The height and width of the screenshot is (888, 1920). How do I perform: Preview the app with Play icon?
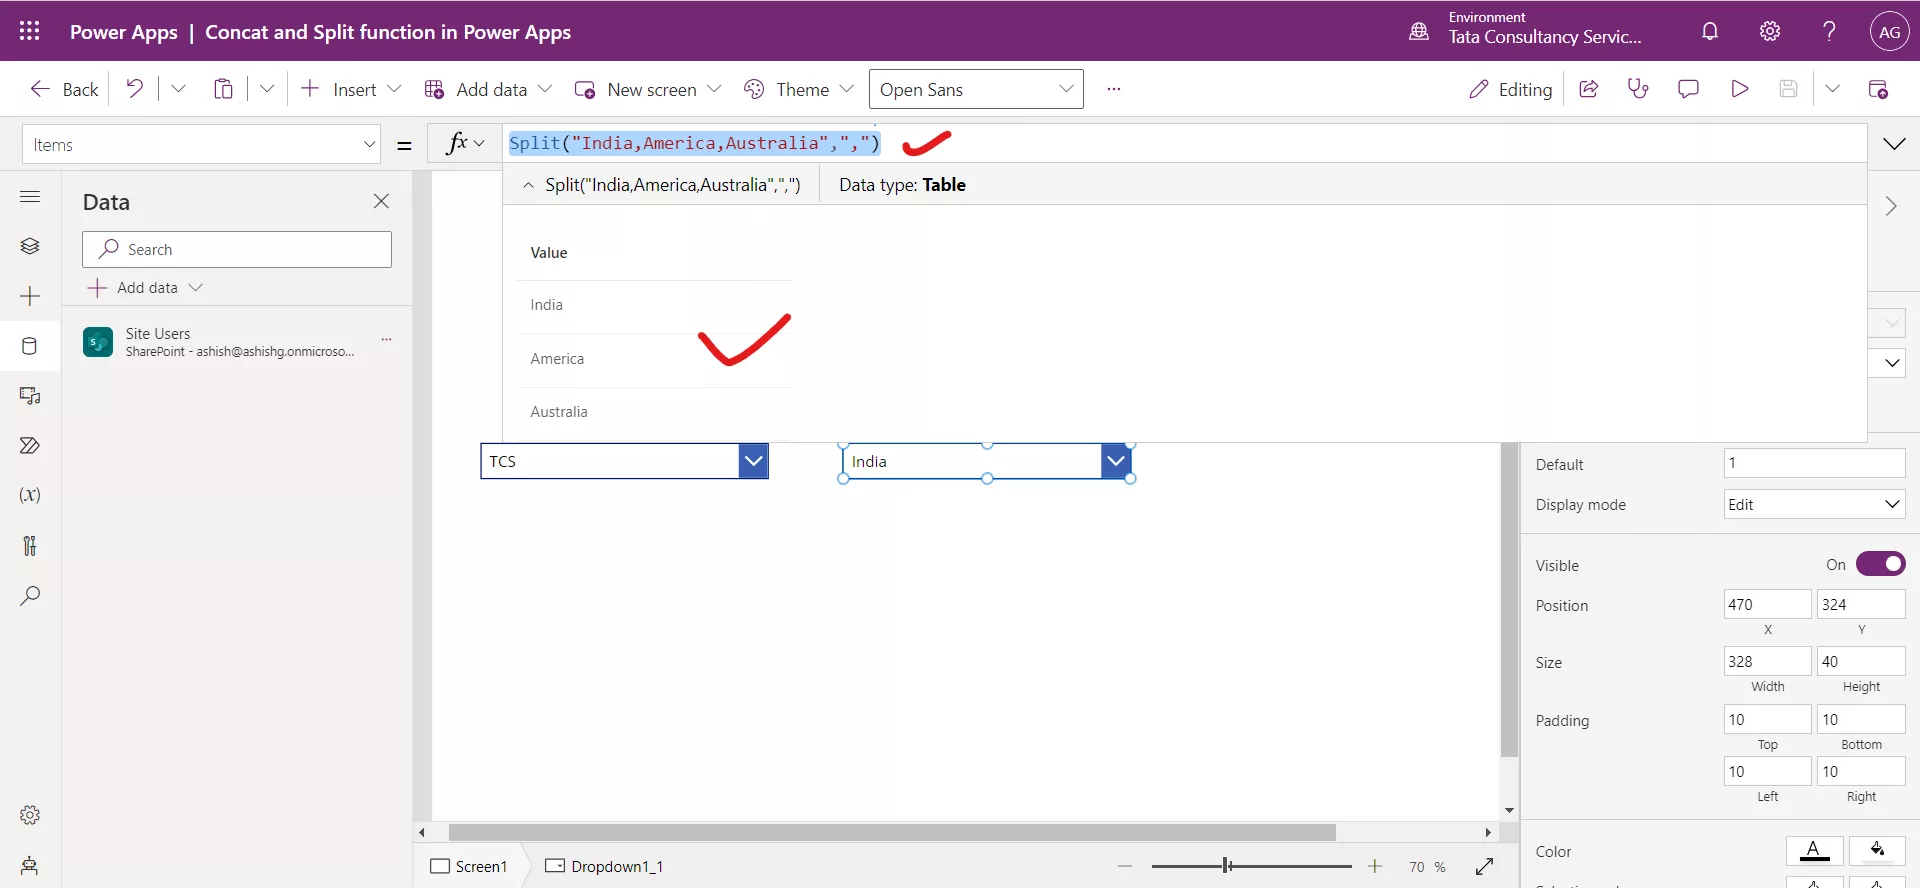coord(1739,89)
